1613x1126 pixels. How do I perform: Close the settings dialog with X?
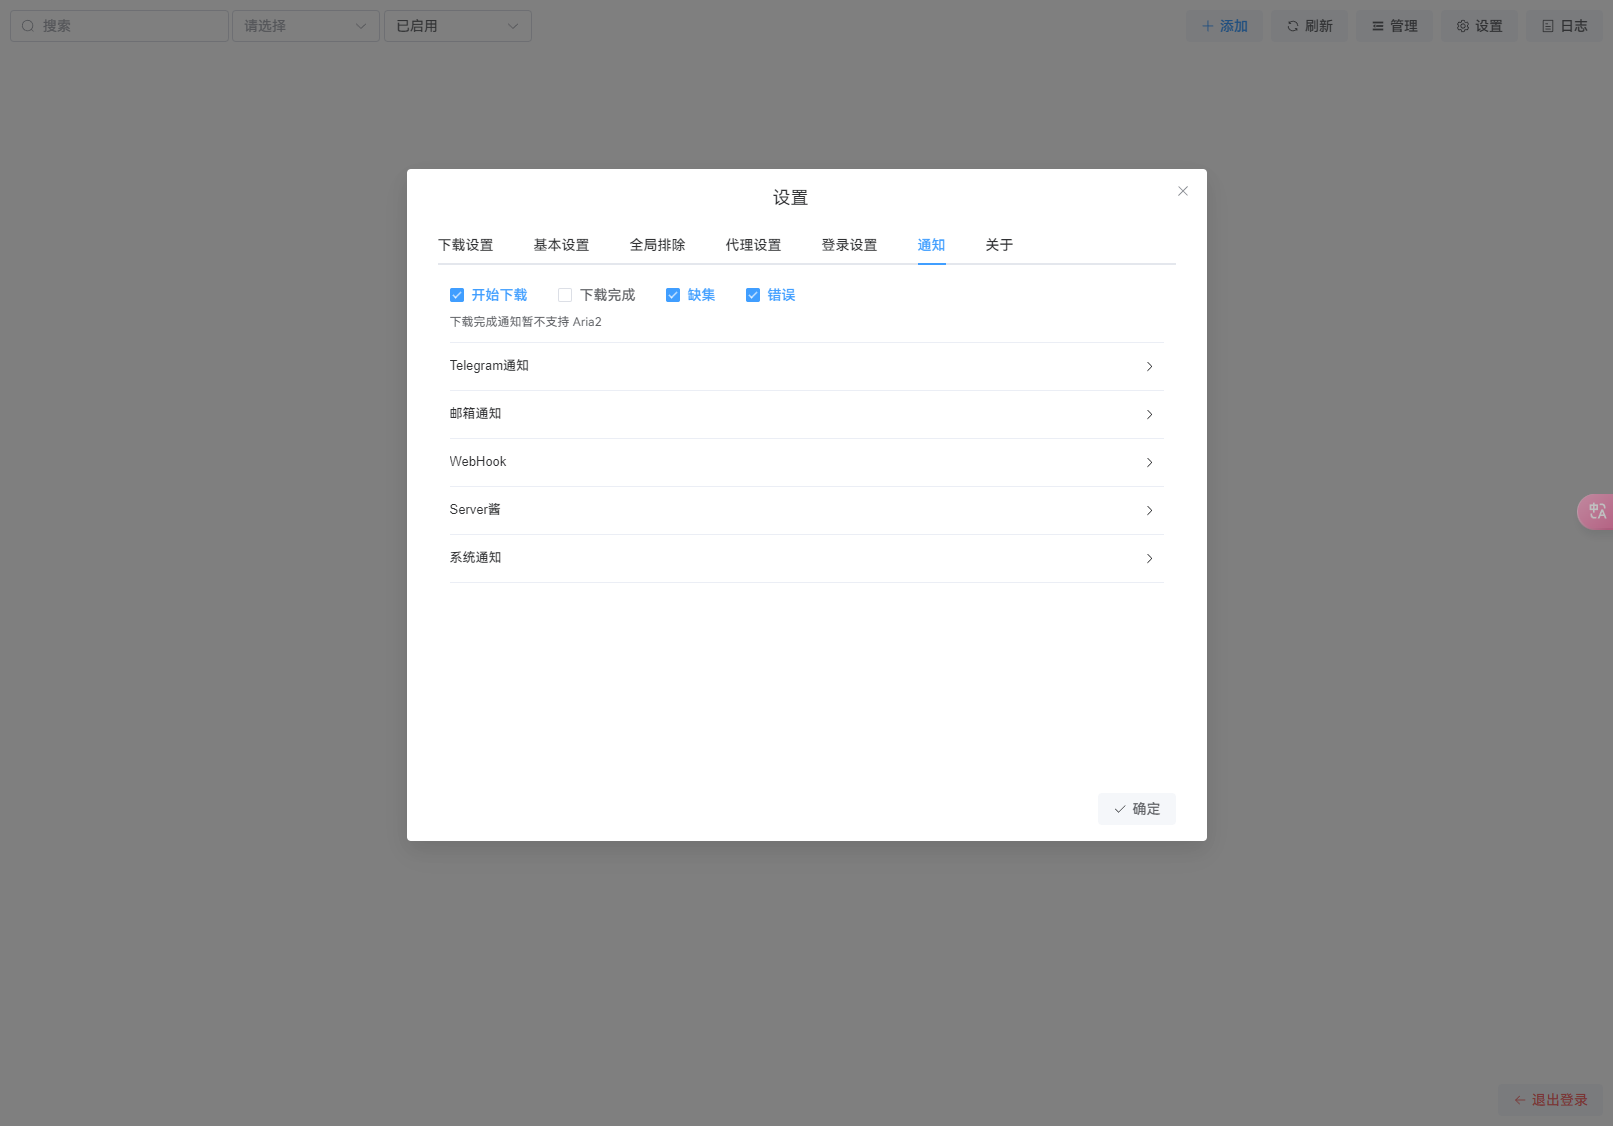click(1182, 191)
